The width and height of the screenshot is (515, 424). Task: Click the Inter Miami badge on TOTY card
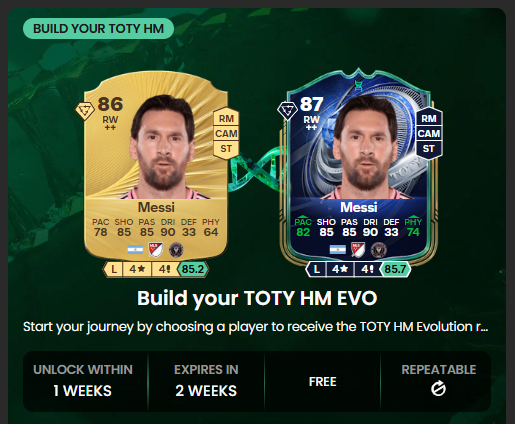pyautogui.click(x=378, y=250)
